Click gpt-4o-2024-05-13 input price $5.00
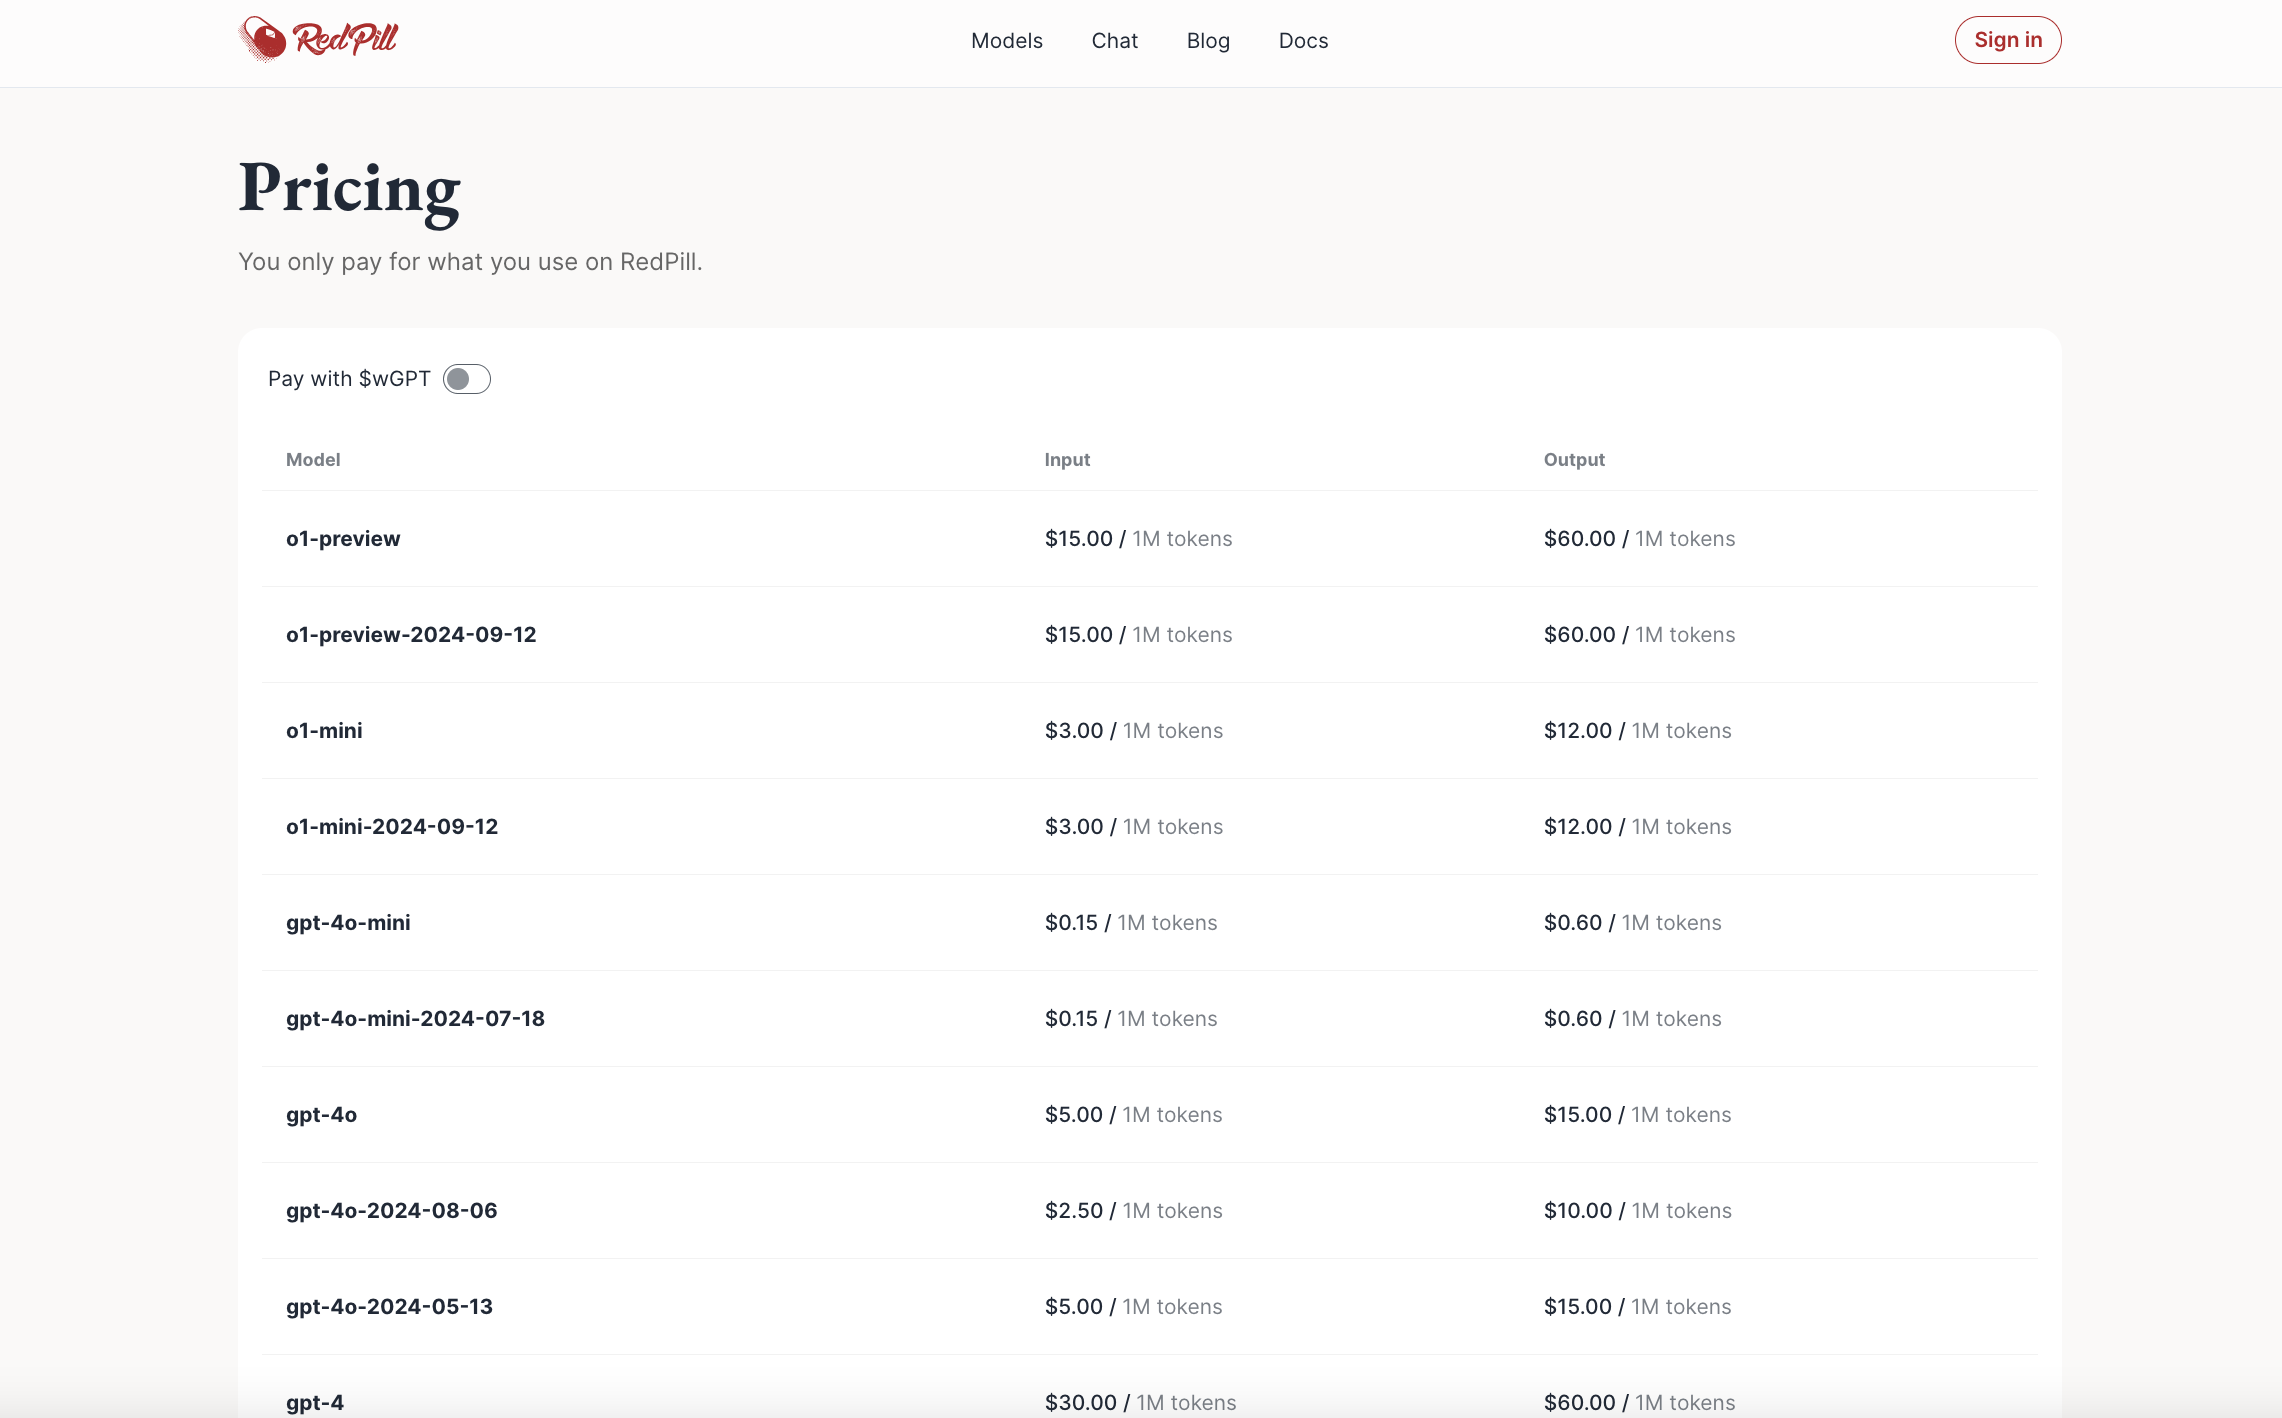 pyautogui.click(x=1074, y=1307)
